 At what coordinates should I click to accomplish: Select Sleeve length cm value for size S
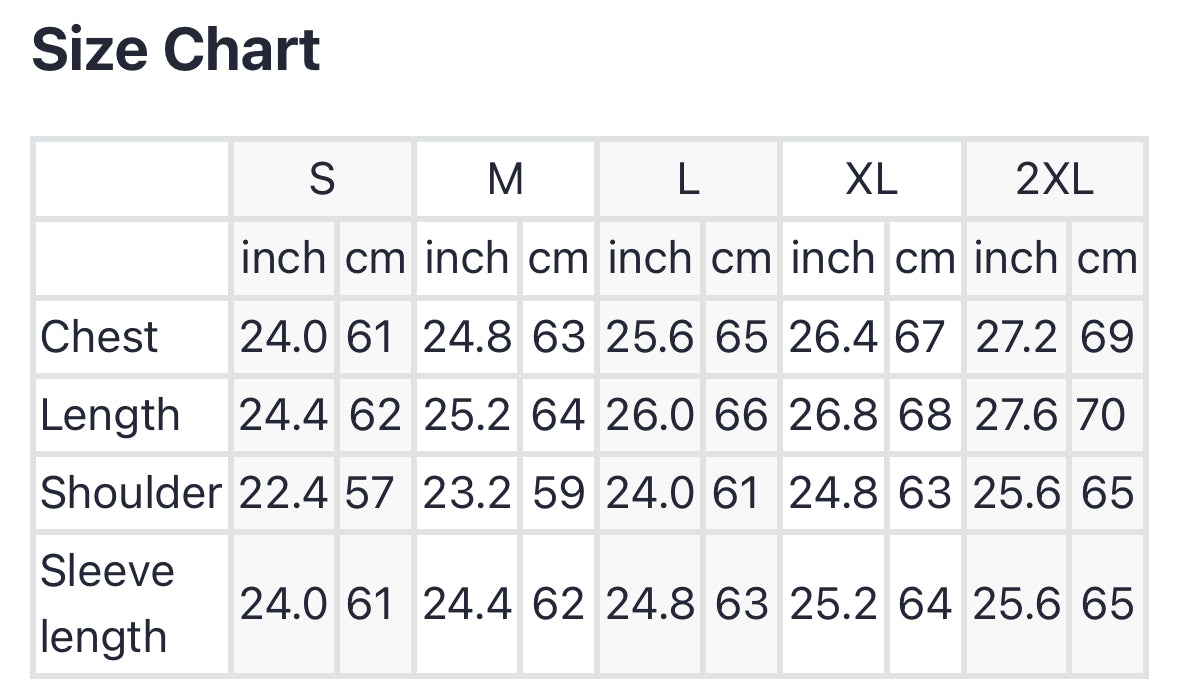coord(370,604)
